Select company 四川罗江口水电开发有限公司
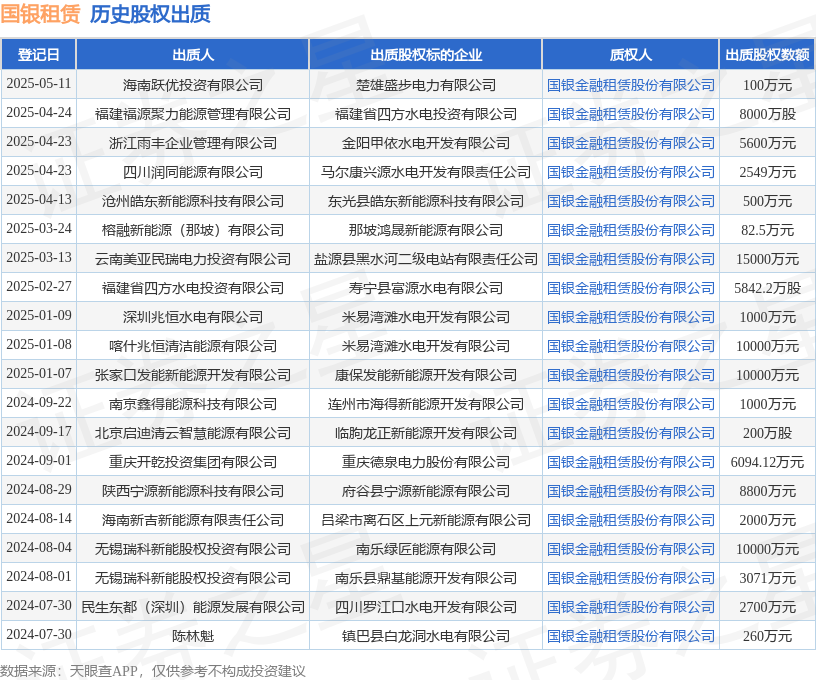Image resolution: width=816 pixels, height=680 pixels. [x=426, y=607]
